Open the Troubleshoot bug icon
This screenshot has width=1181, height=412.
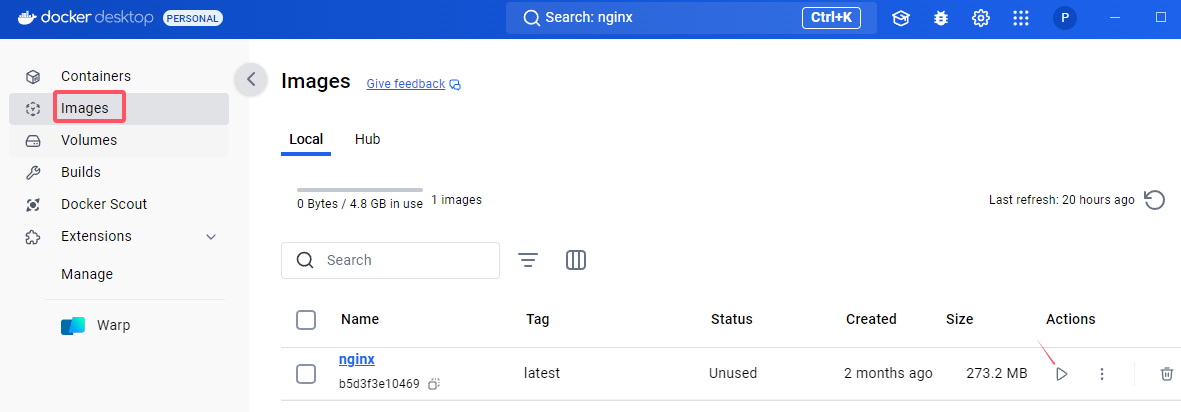tap(941, 18)
